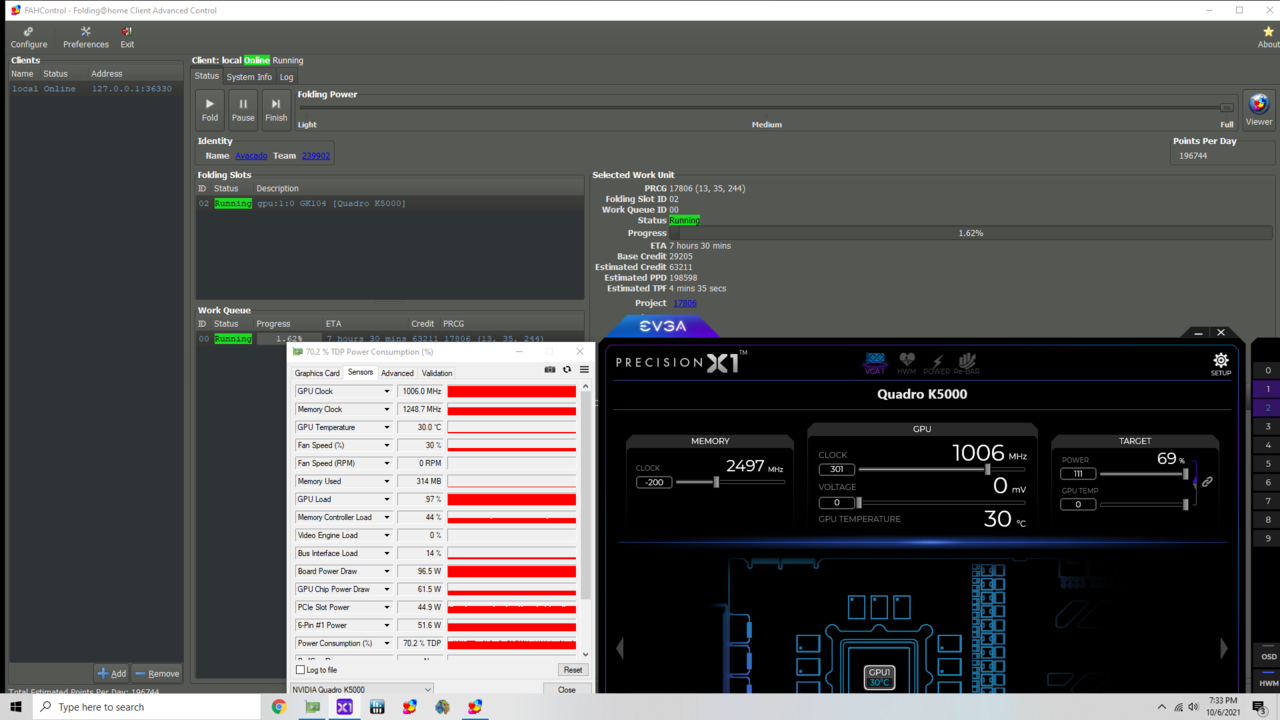Expand the Fan Speed (RPM) sensor options
Viewport: 1280px width, 720px height.
[386, 463]
